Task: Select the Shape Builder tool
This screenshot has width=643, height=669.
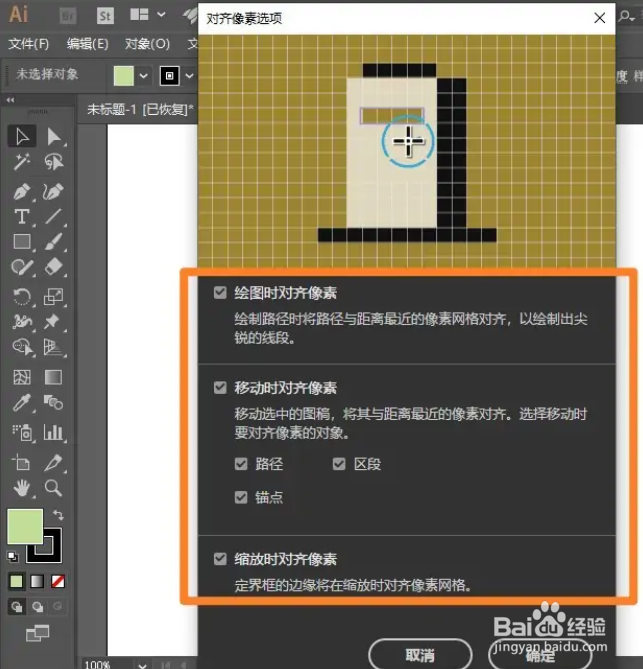Action: [22, 347]
